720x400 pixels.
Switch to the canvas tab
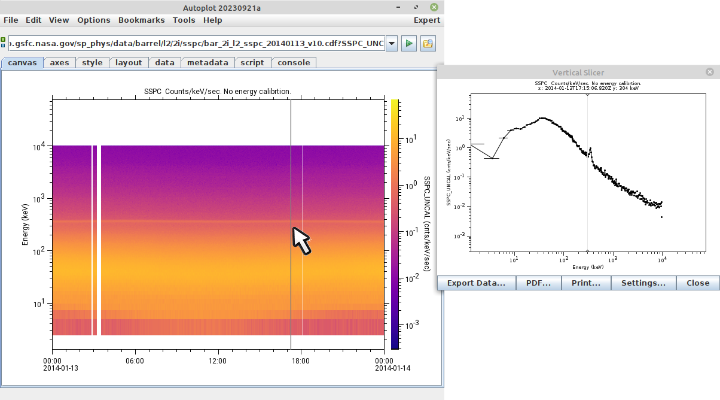click(22, 62)
